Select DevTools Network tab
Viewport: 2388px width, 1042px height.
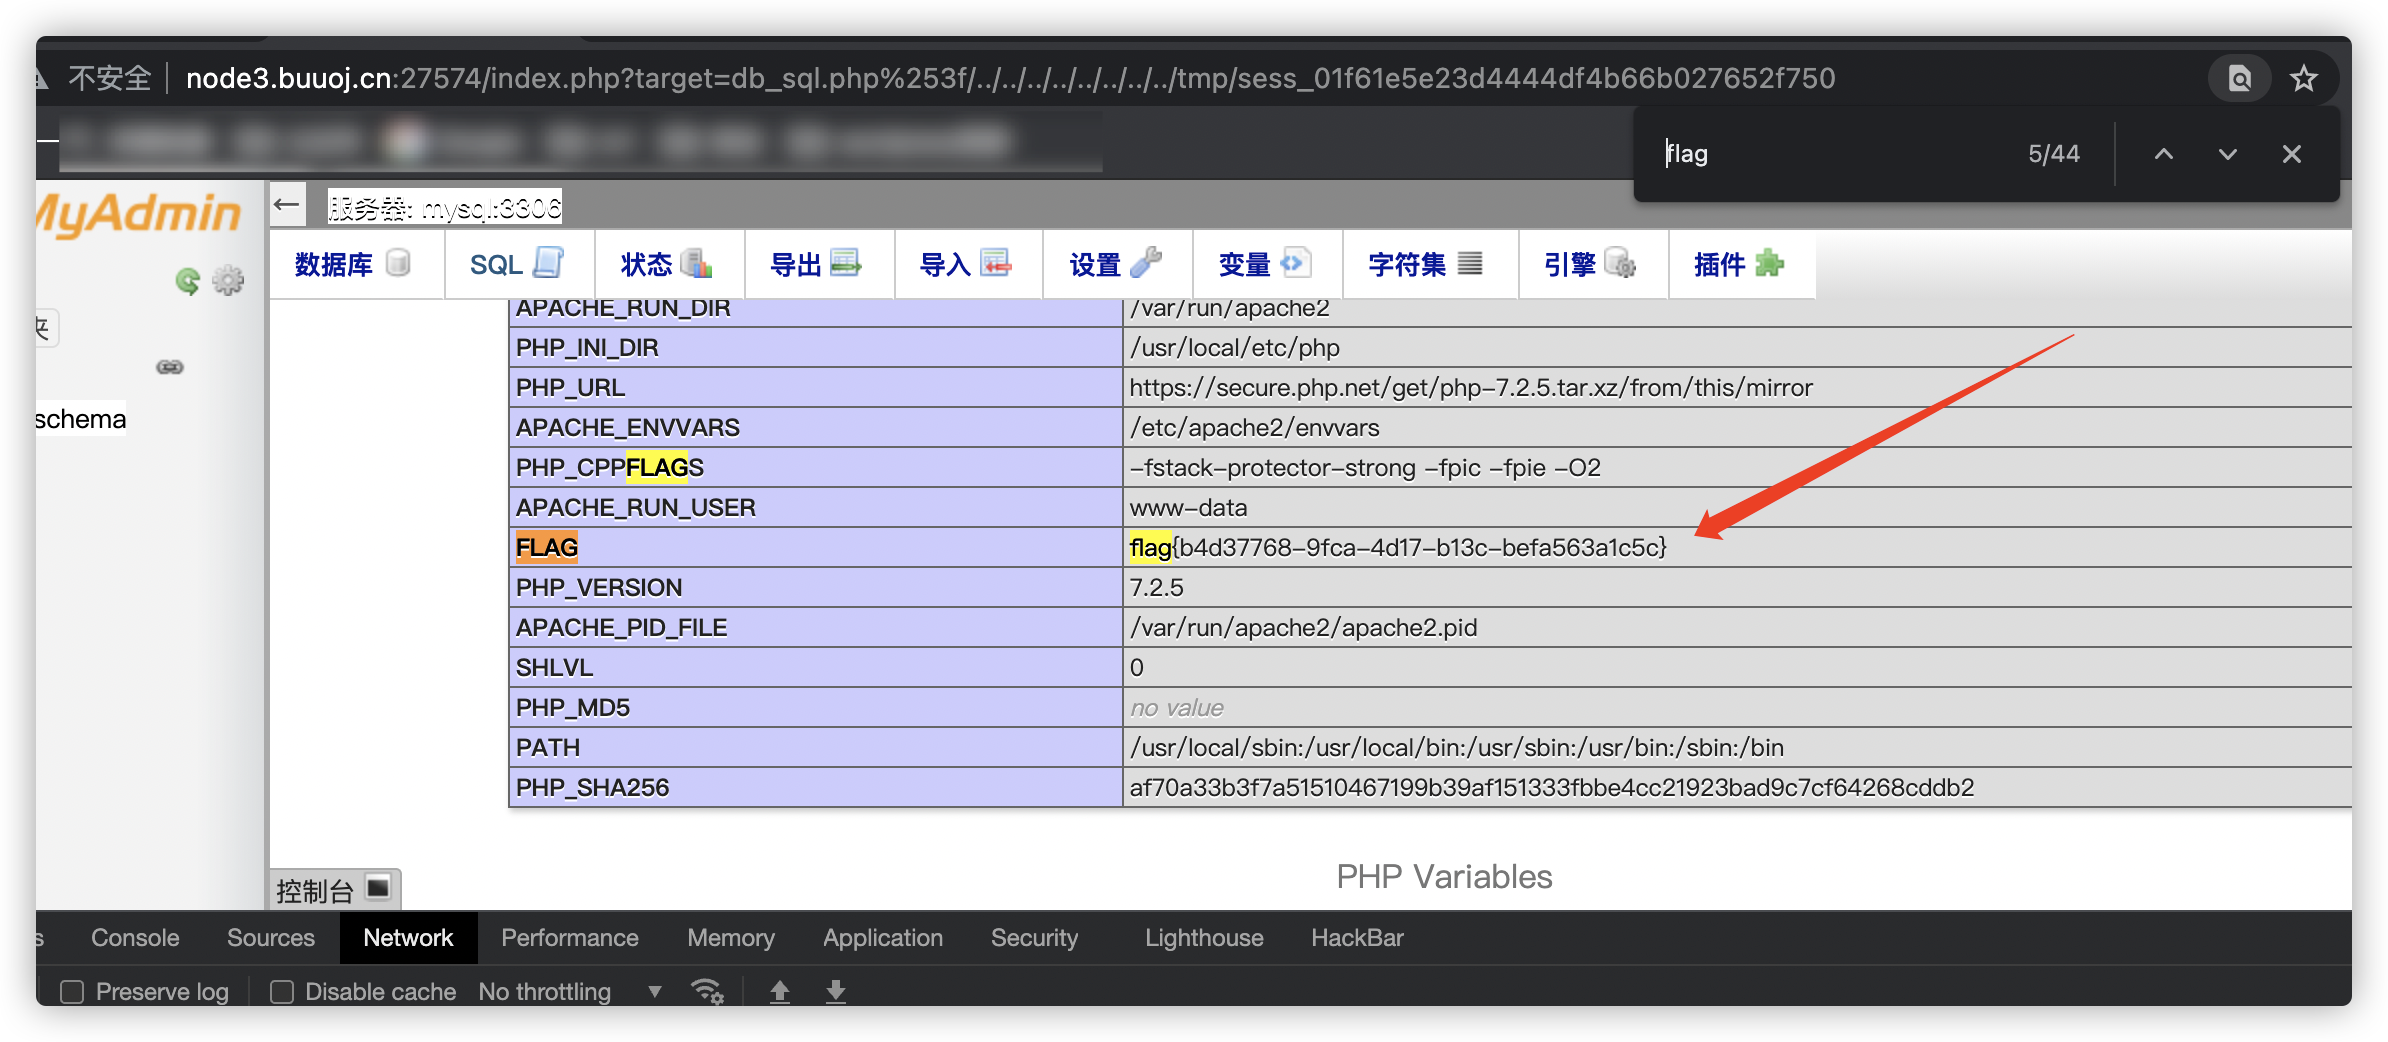pos(408,938)
